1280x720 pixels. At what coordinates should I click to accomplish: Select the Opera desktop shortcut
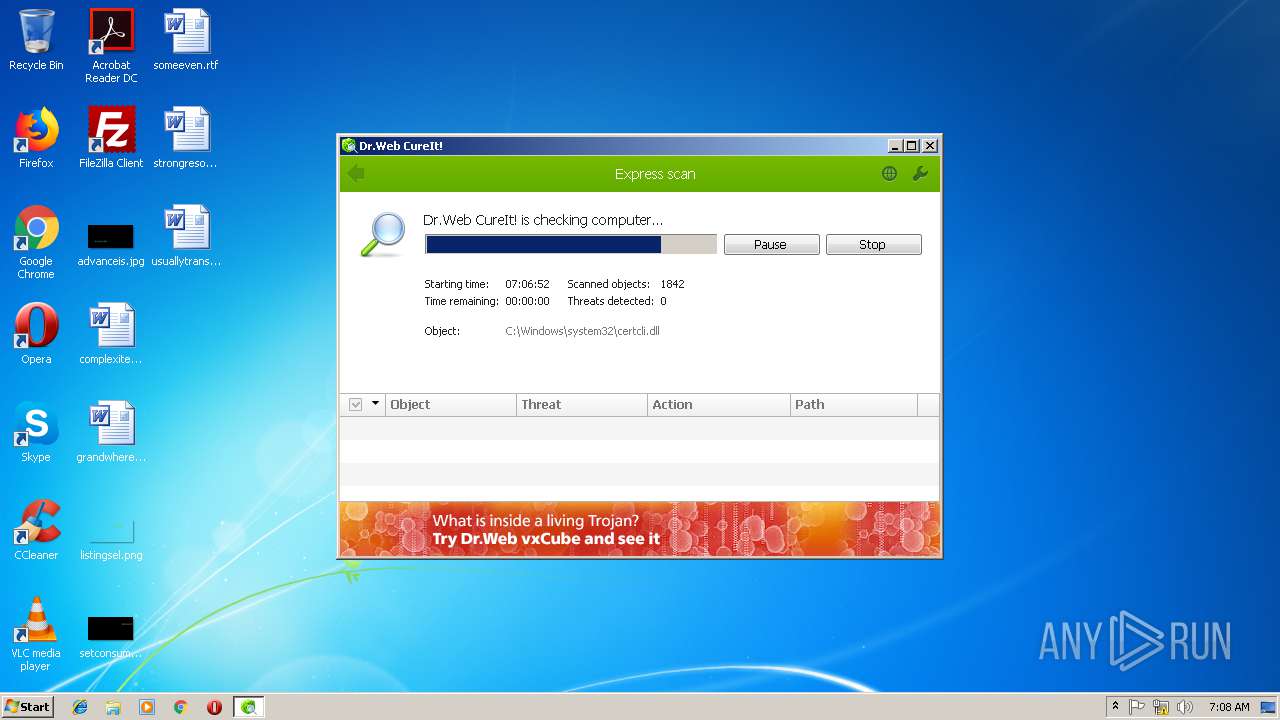click(36, 334)
